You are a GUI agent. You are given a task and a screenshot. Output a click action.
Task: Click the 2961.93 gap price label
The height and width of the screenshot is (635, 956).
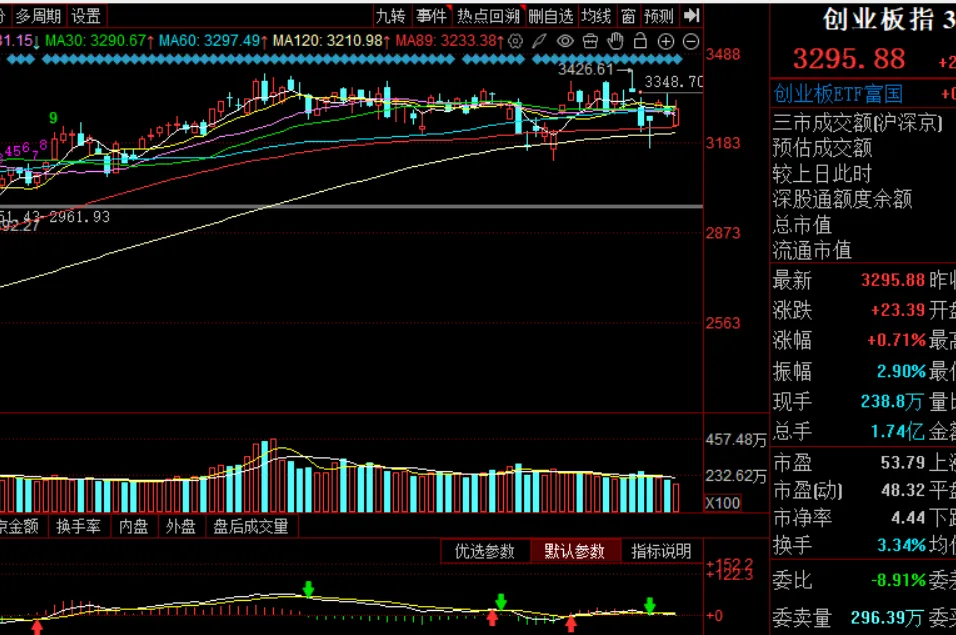click(79, 217)
